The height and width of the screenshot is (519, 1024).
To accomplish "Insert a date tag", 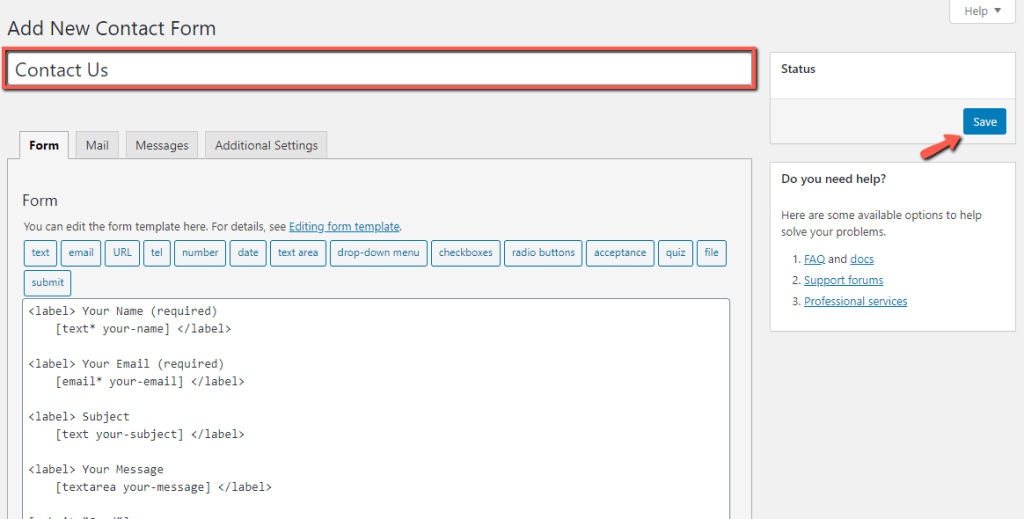I will click(x=248, y=253).
